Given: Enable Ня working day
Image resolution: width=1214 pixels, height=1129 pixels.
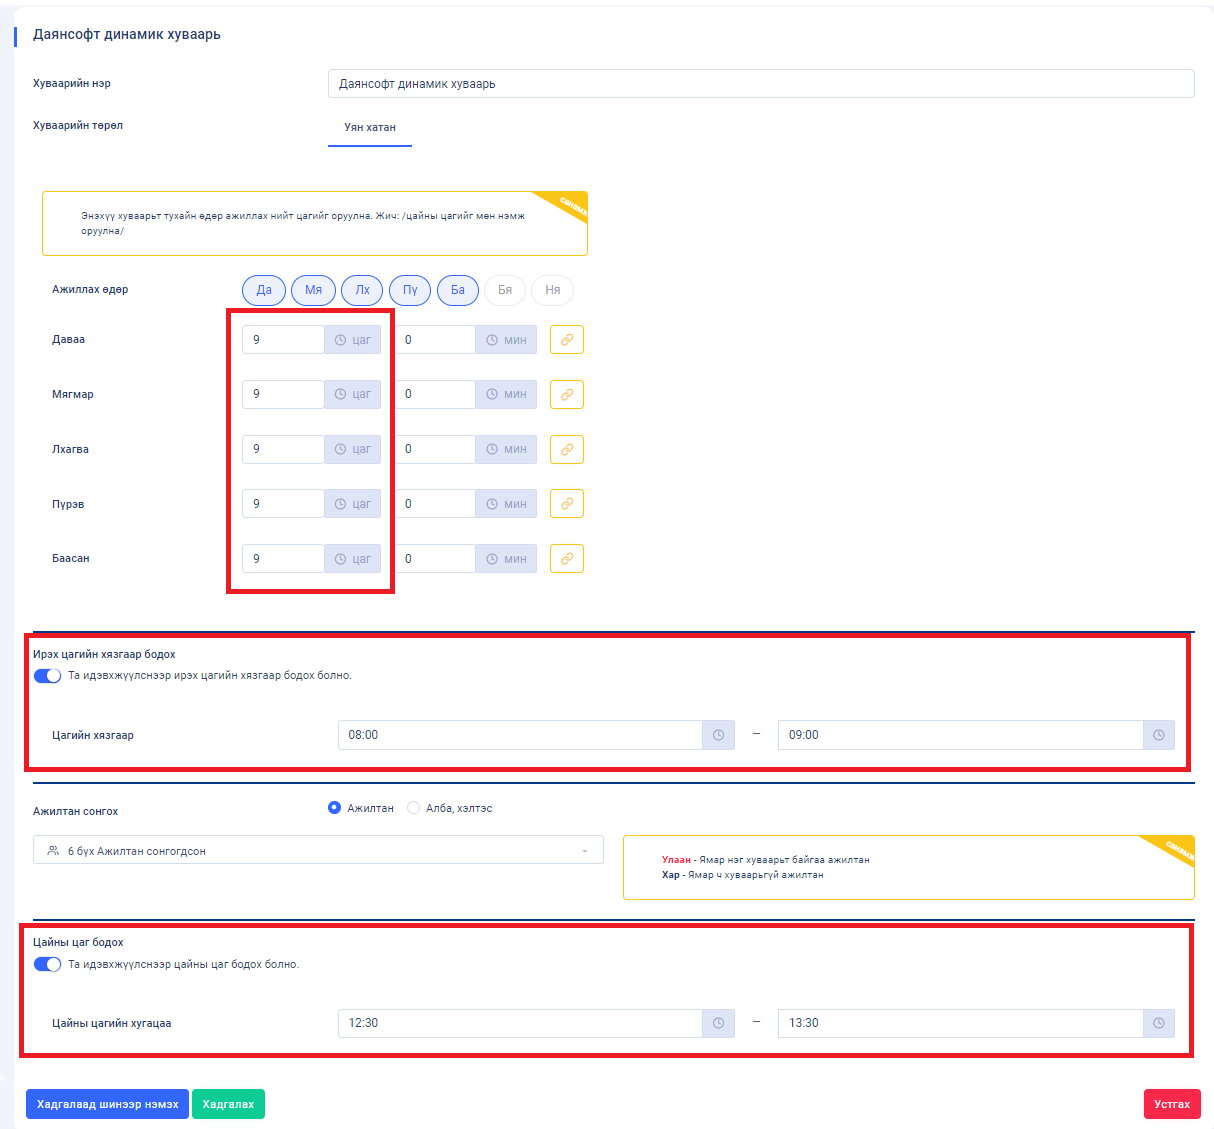Looking at the screenshot, I should point(553,290).
